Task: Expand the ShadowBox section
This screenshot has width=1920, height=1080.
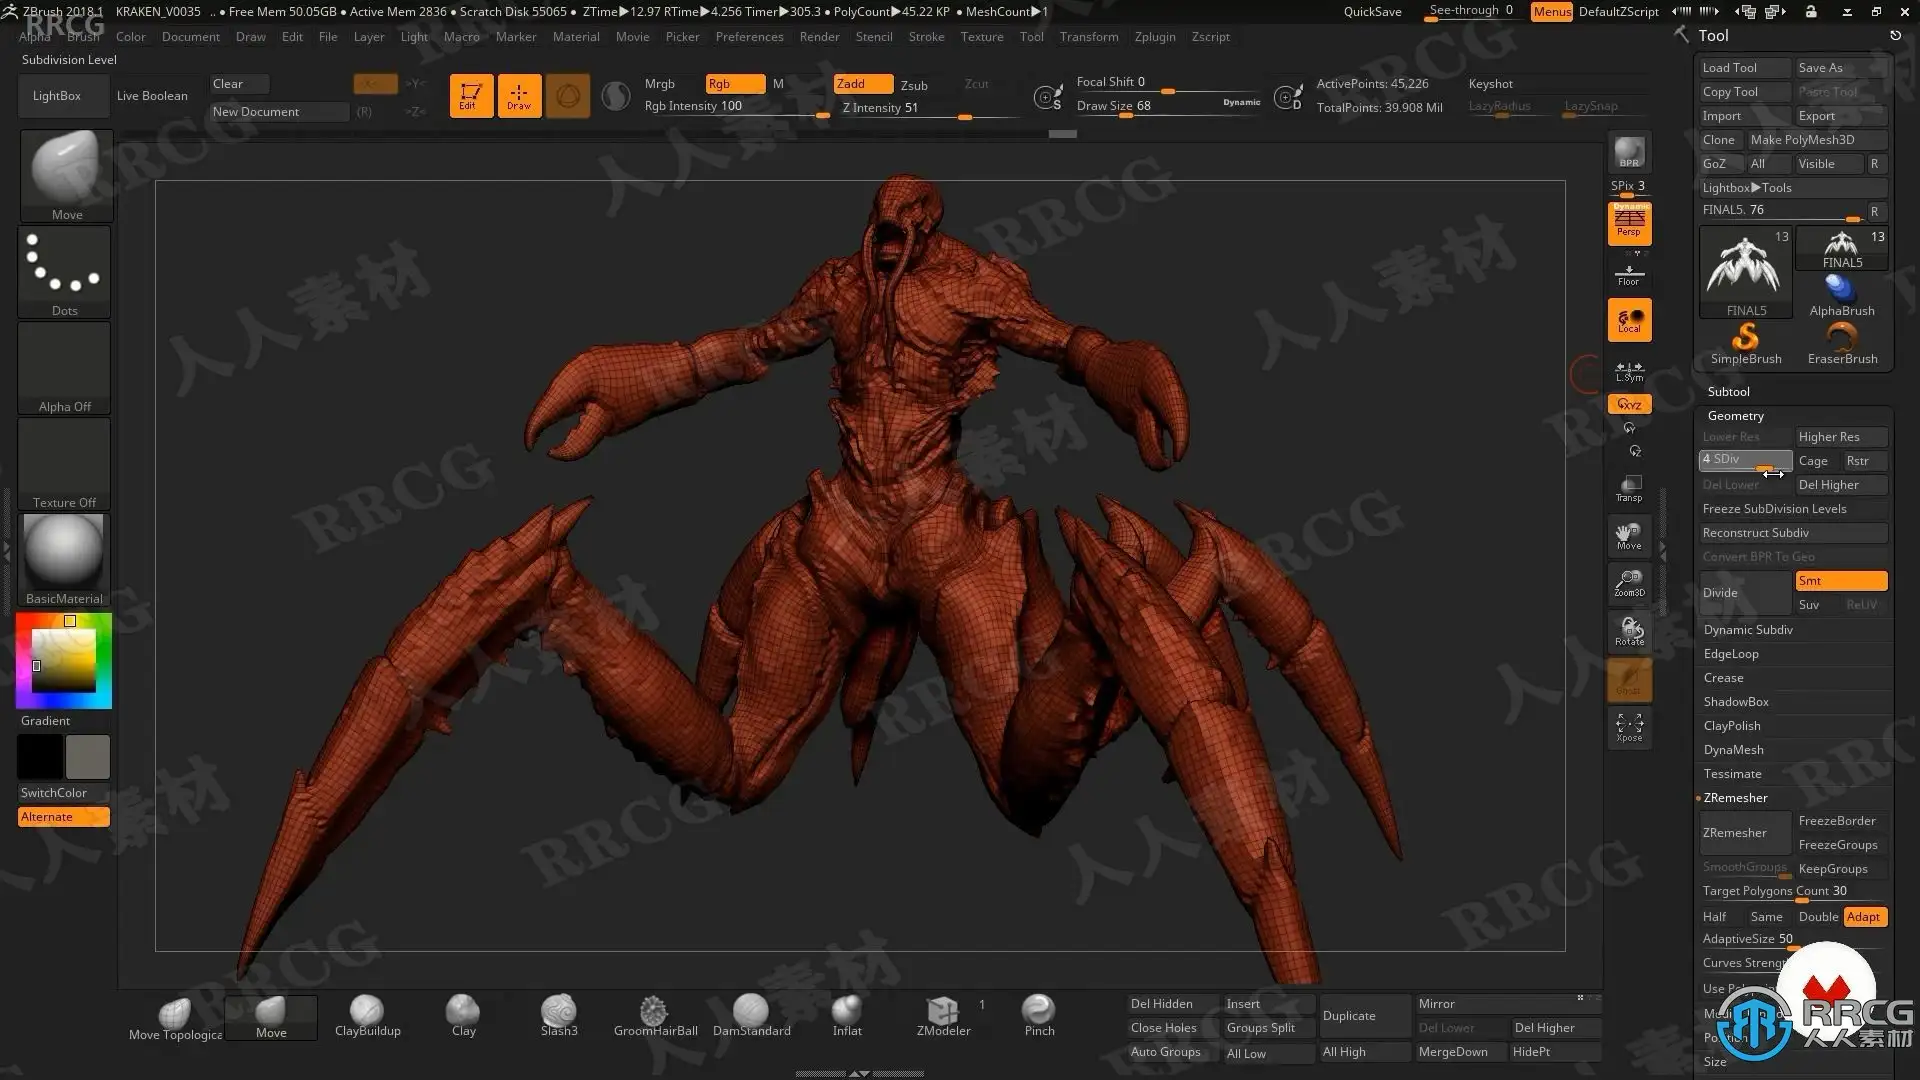Action: coord(1736,702)
